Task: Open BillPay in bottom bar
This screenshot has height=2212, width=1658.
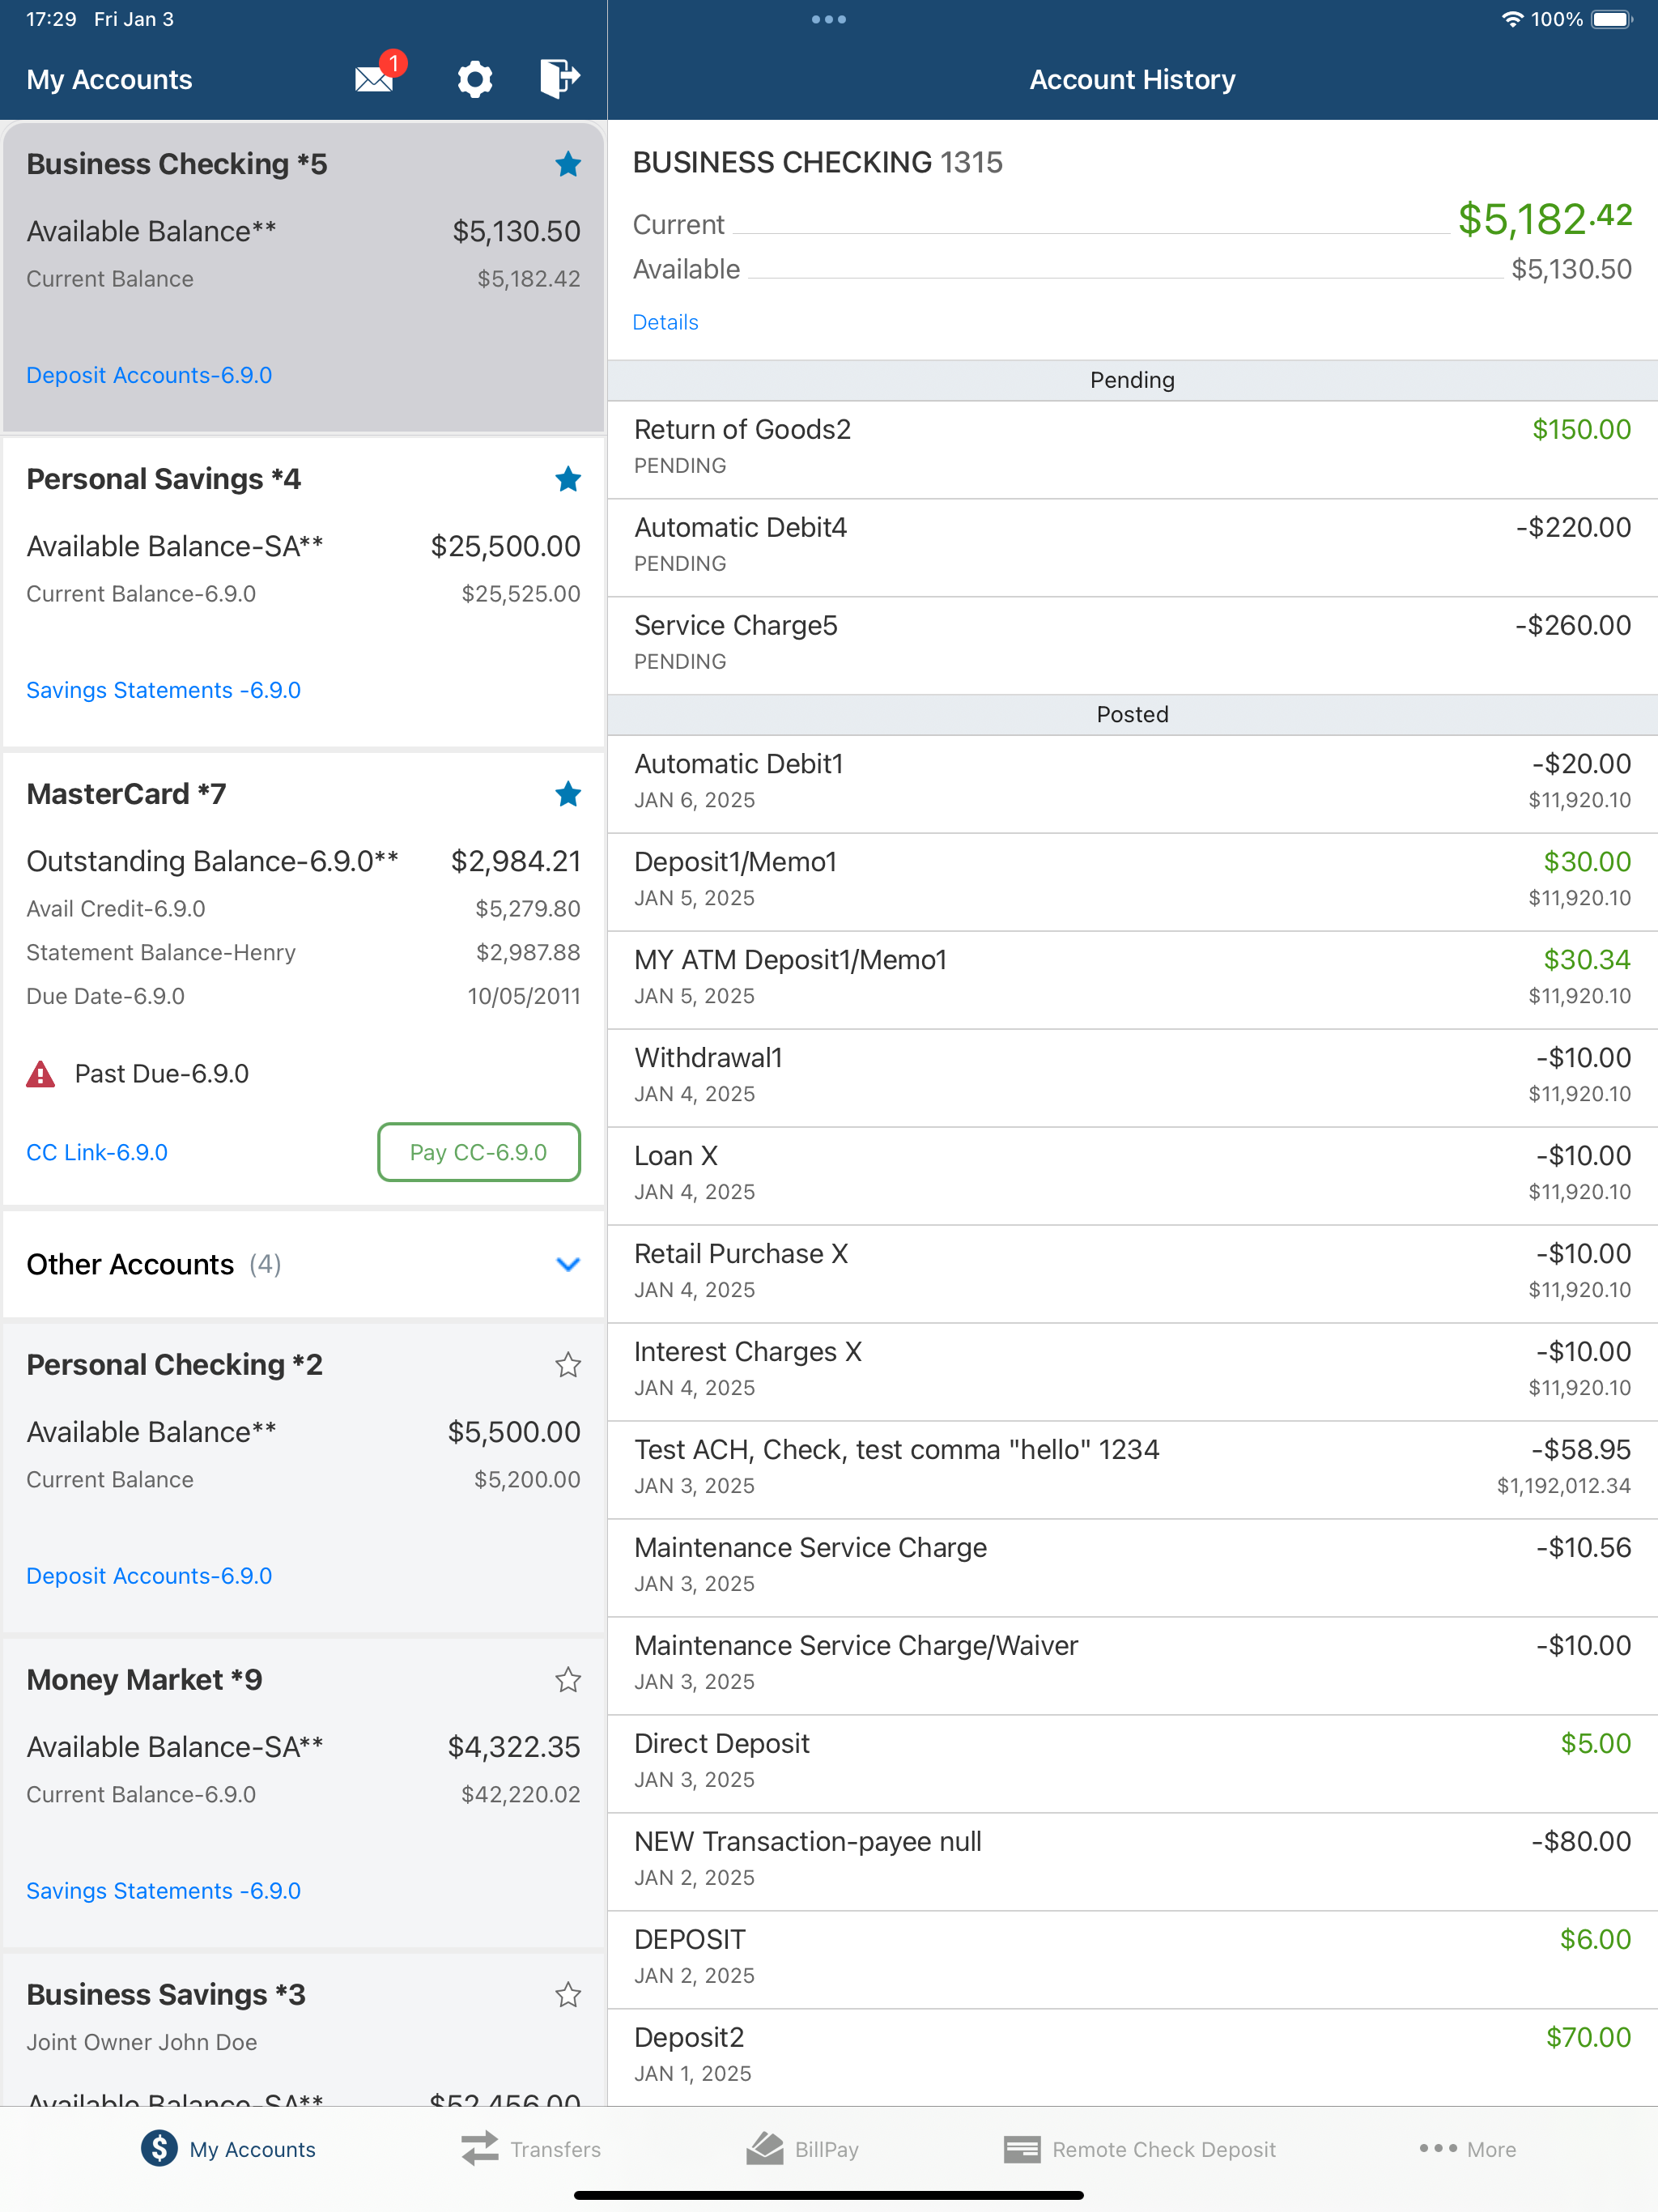Action: (802, 2148)
